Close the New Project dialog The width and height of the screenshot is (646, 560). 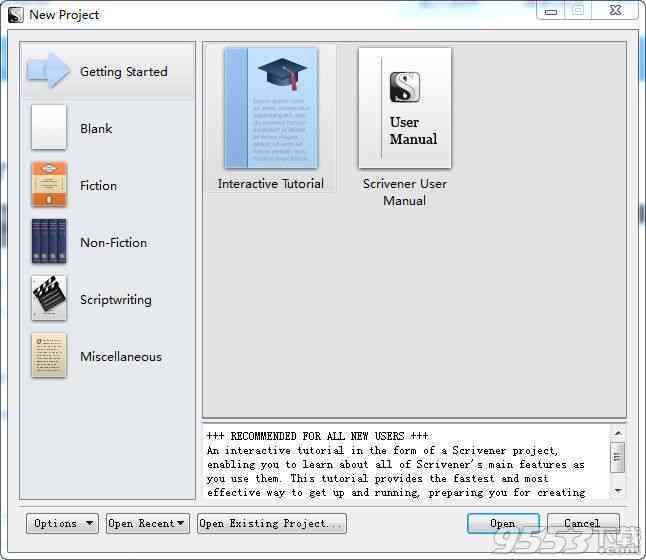[x=616, y=11]
